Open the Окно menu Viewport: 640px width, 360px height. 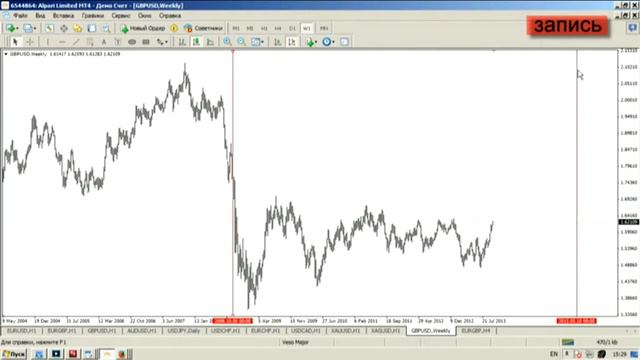(144, 16)
